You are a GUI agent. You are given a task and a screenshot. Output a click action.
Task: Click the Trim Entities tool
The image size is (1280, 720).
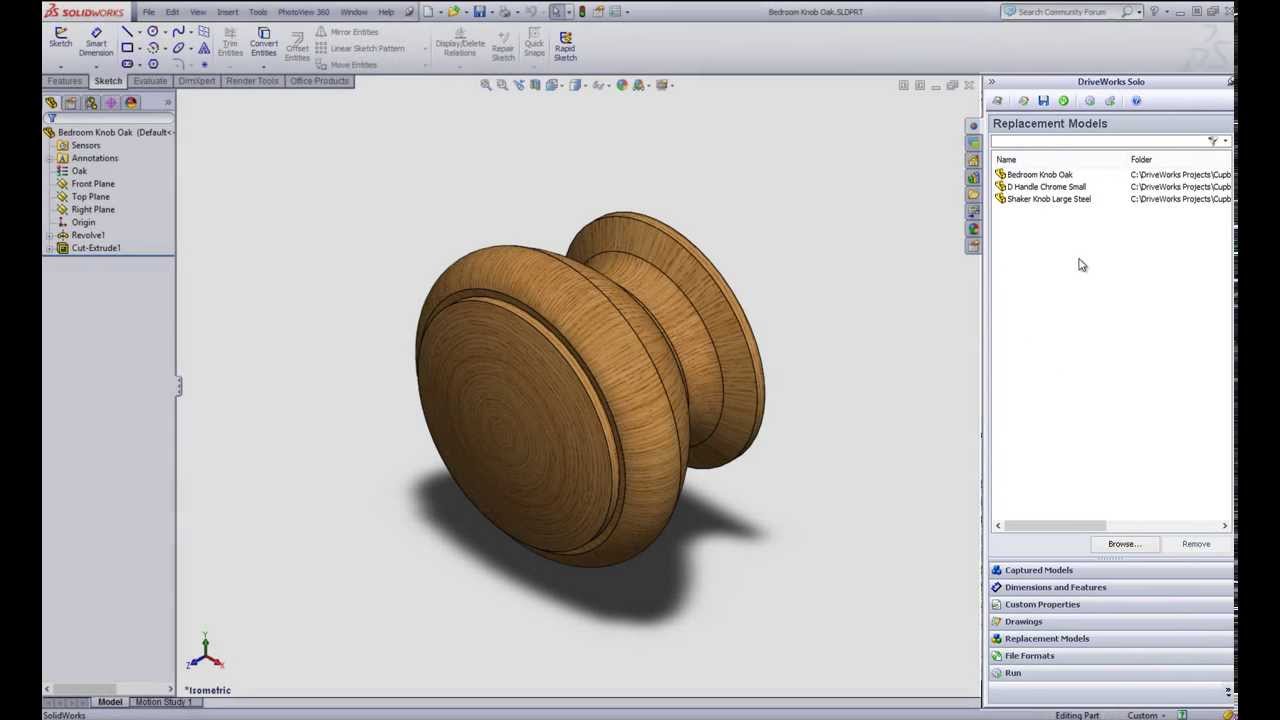pyautogui.click(x=230, y=41)
